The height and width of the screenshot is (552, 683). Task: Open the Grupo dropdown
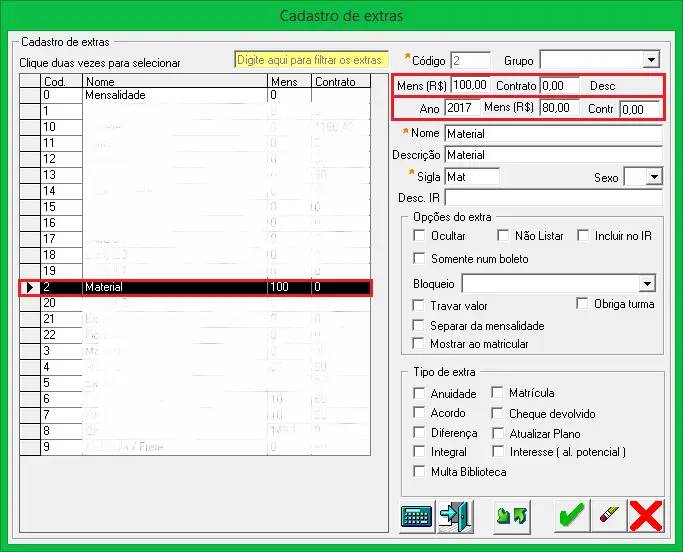click(651, 61)
